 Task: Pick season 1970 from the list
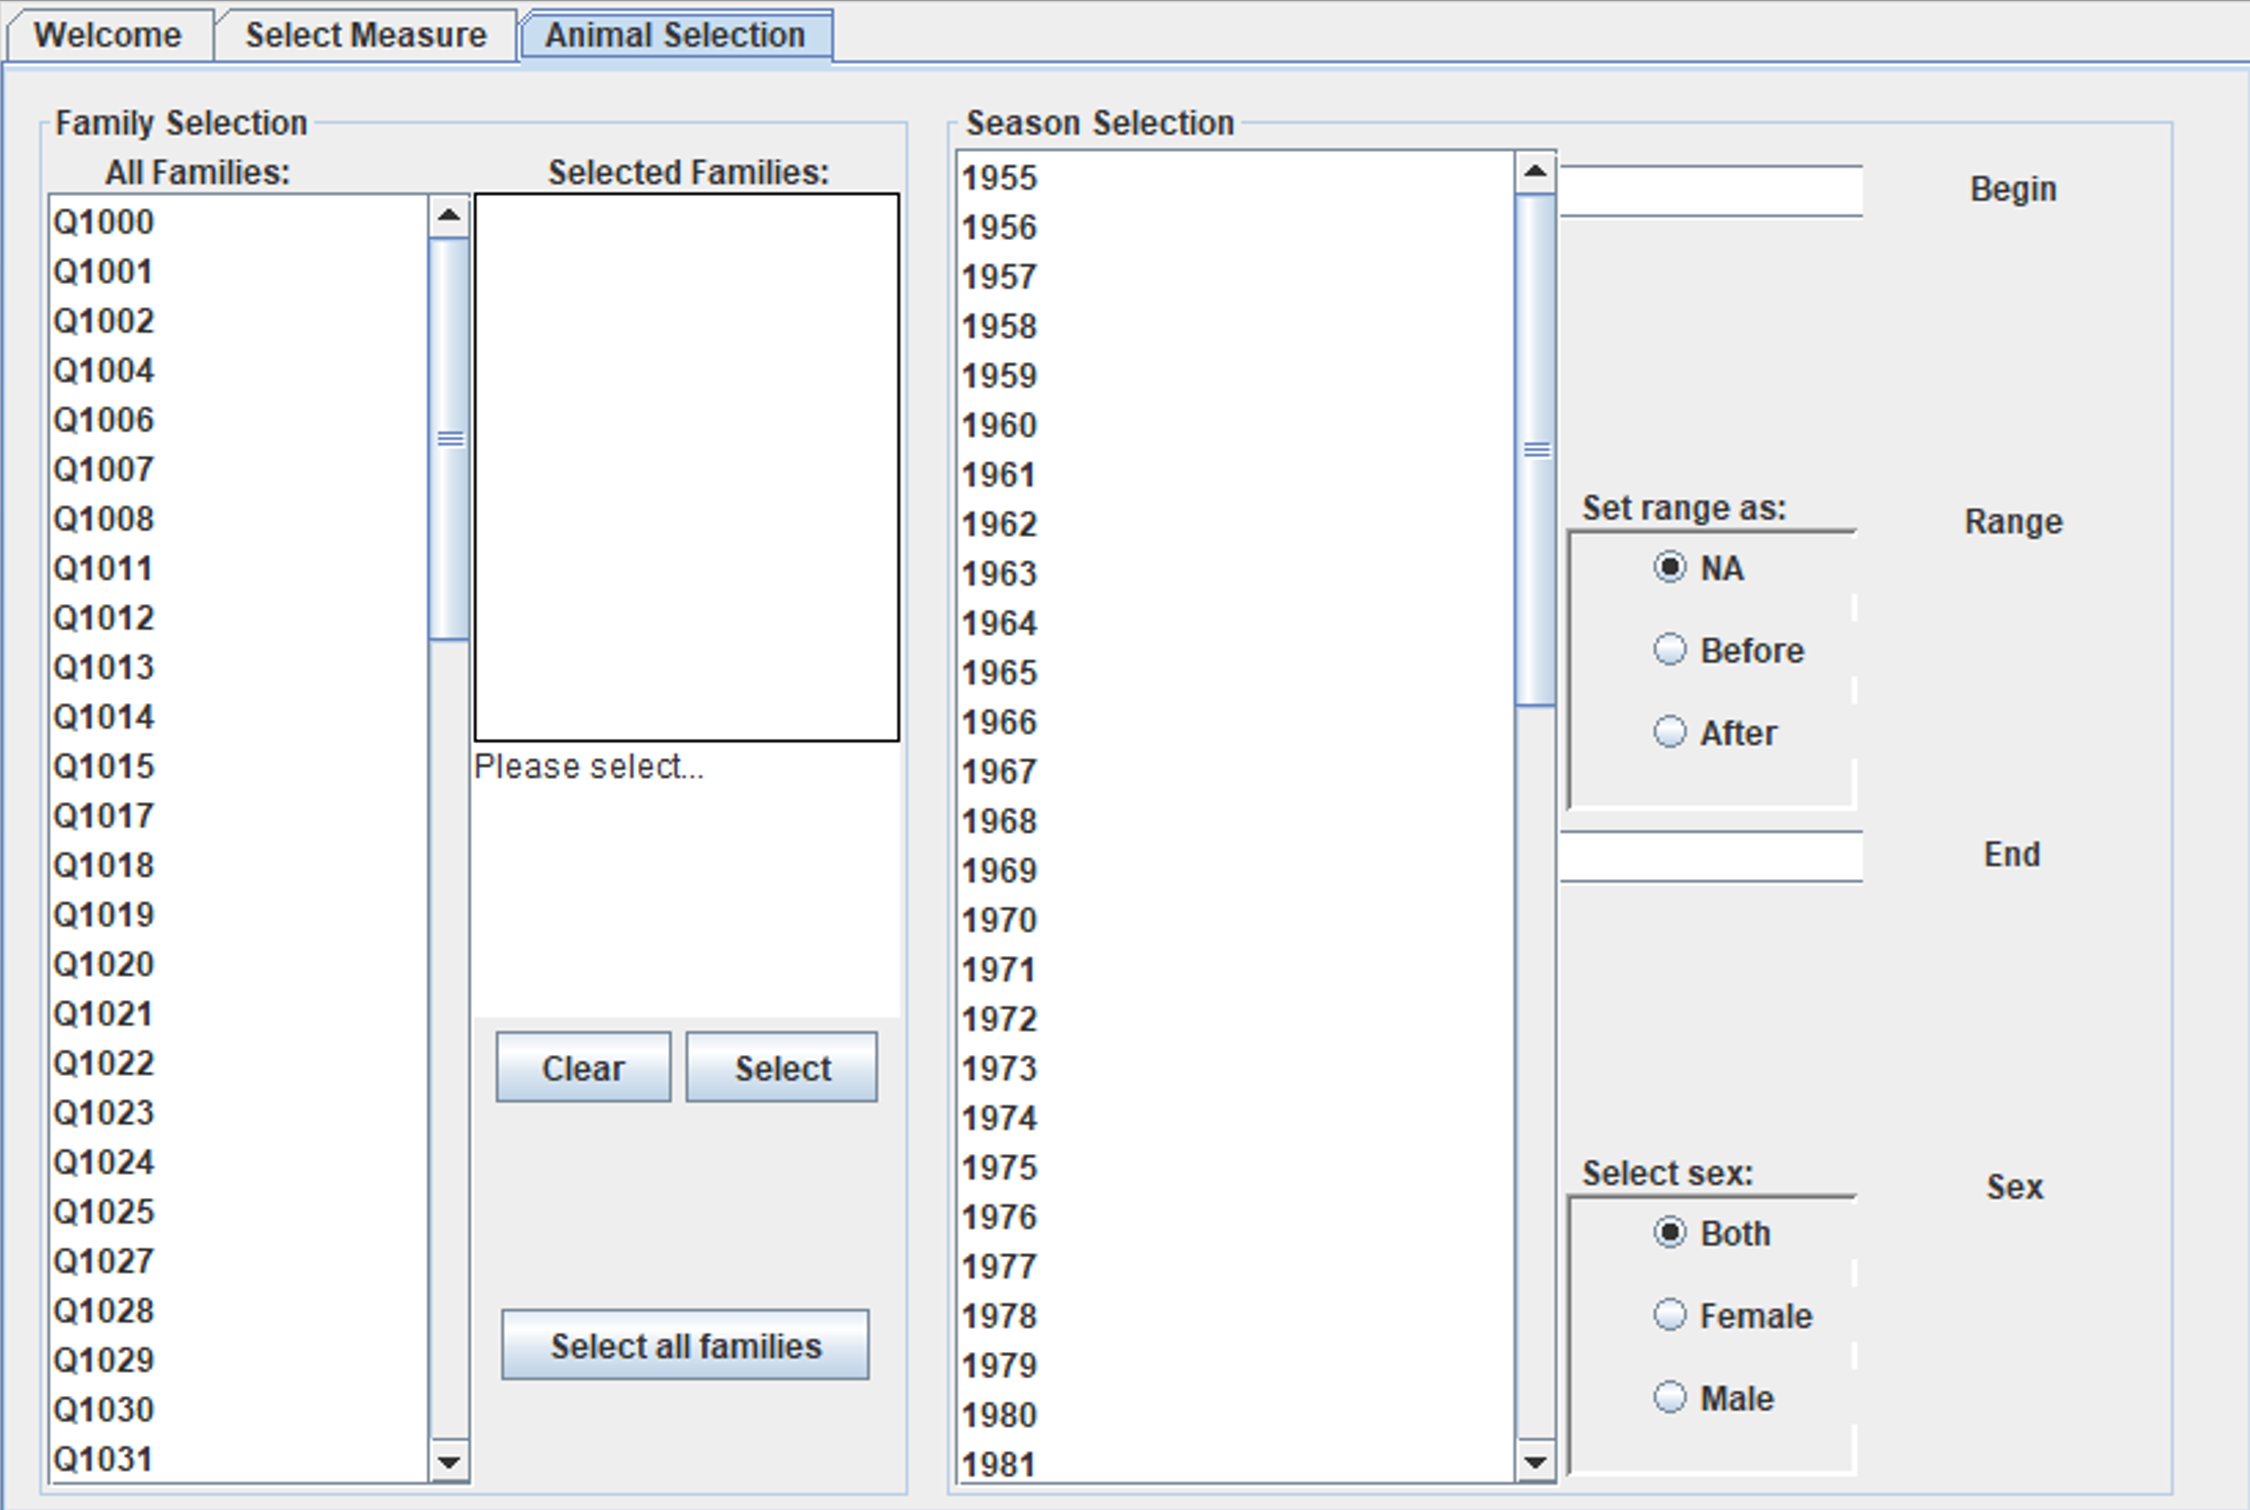(x=999, y=920)
